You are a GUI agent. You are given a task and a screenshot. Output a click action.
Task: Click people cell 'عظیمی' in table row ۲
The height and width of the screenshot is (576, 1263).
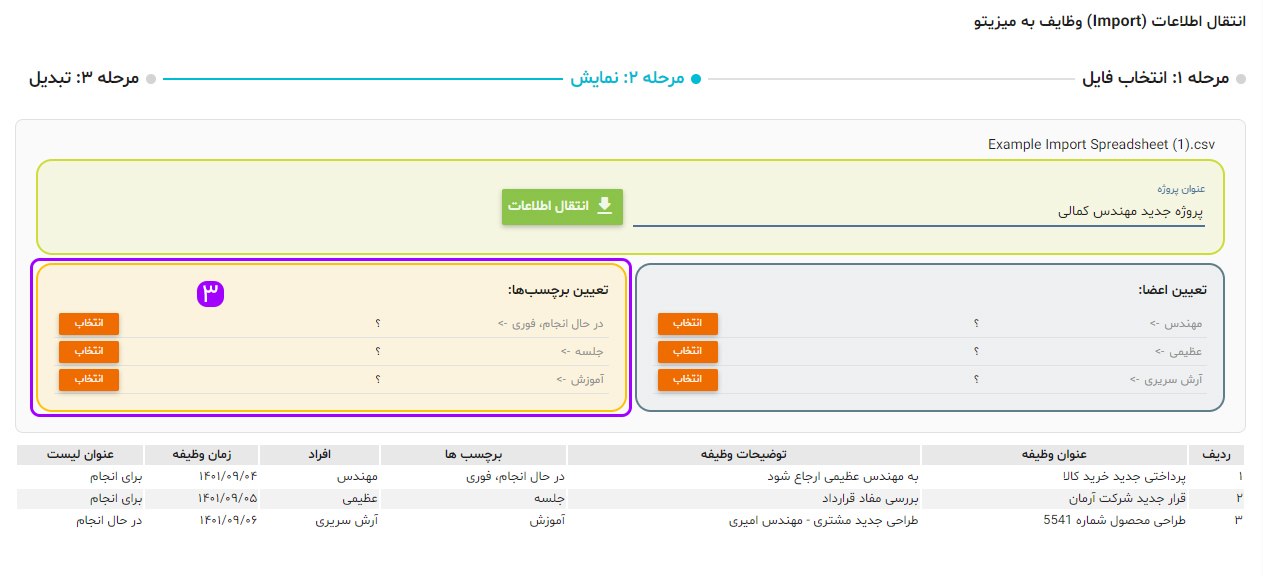tap(360, 498)
